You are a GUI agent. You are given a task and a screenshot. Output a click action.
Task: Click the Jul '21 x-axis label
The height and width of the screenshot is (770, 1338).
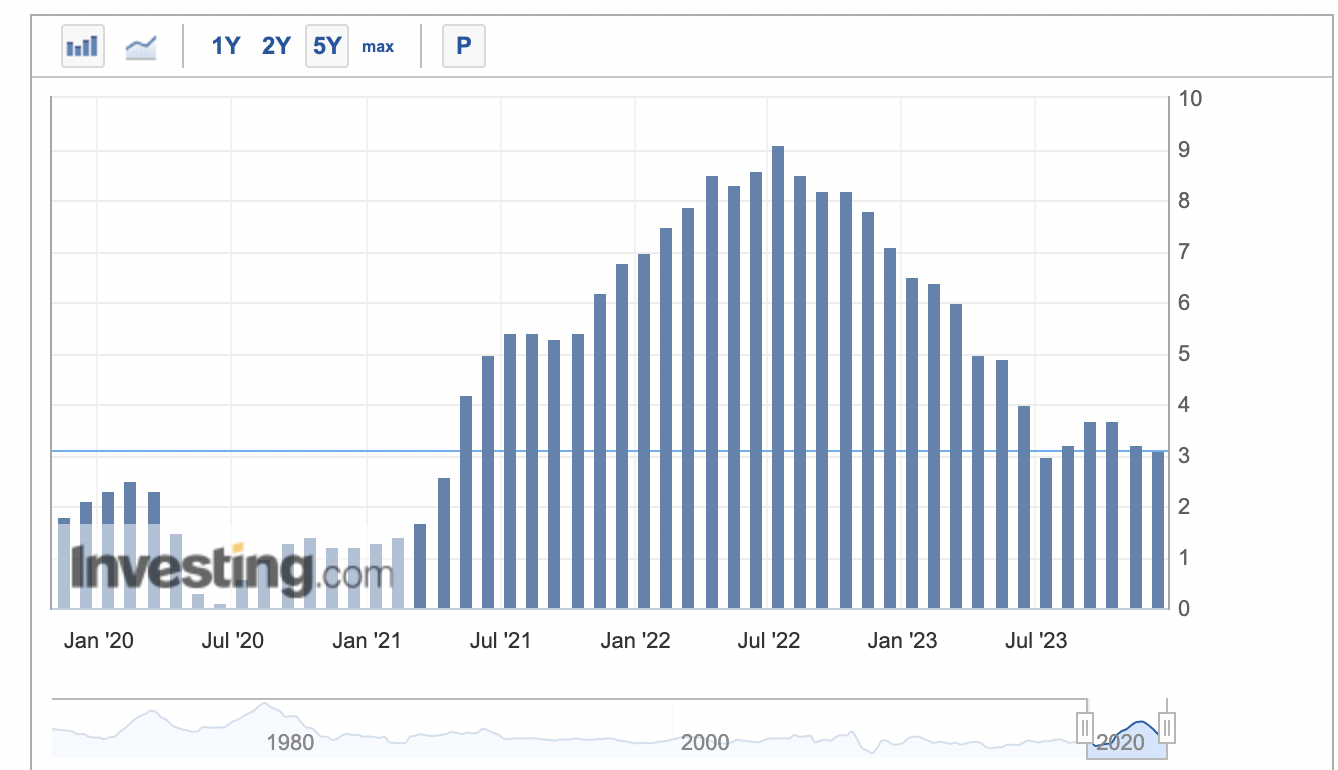(500, 640)
